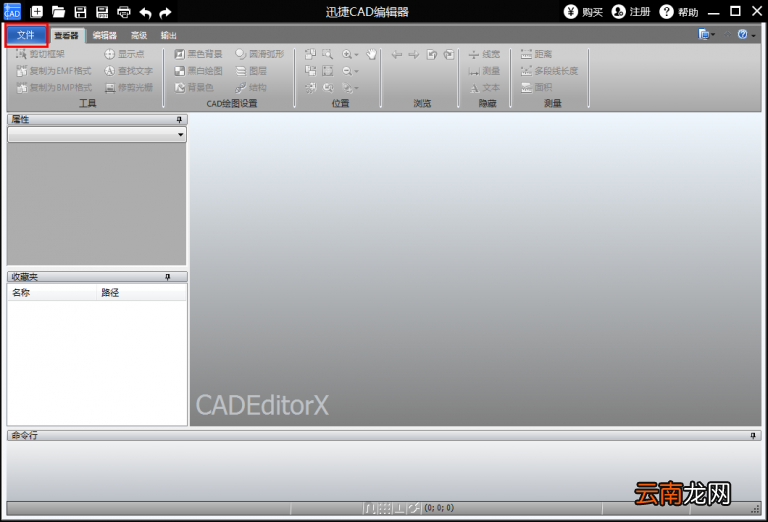Click the 注册 register button

631,11
